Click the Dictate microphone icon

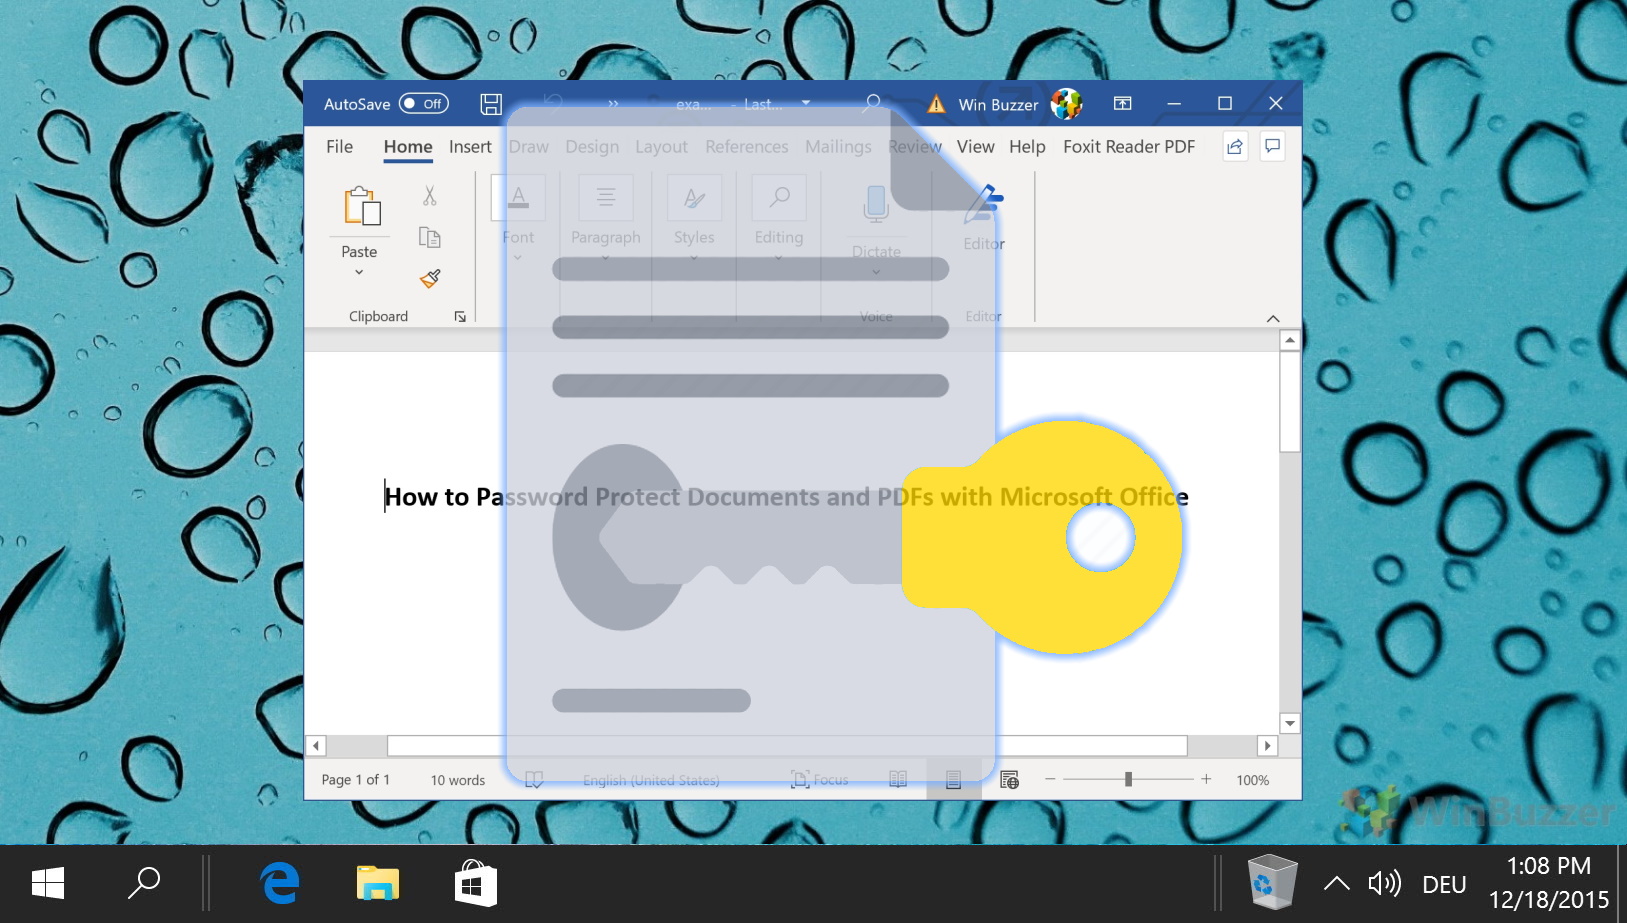pyautogui.click(x=876, y=204)
